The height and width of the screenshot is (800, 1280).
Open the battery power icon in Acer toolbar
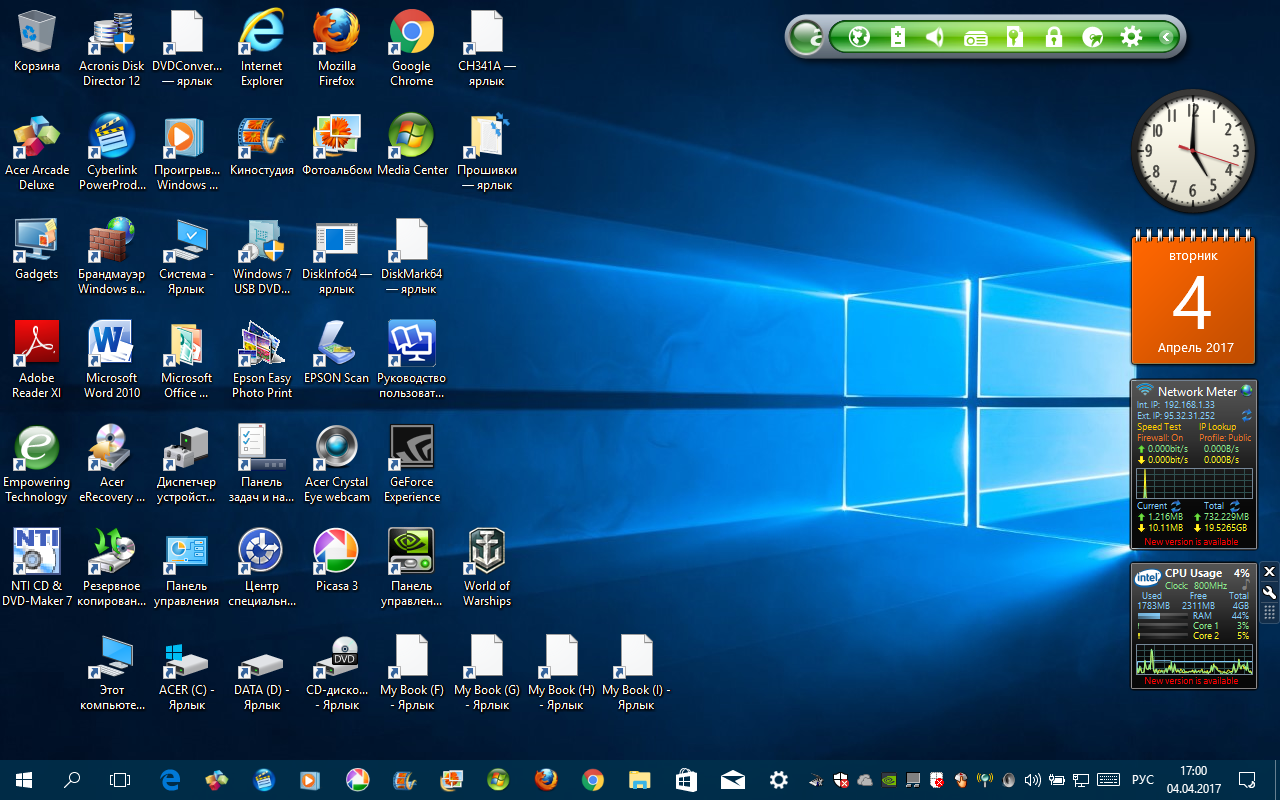[x=898, y=37]
